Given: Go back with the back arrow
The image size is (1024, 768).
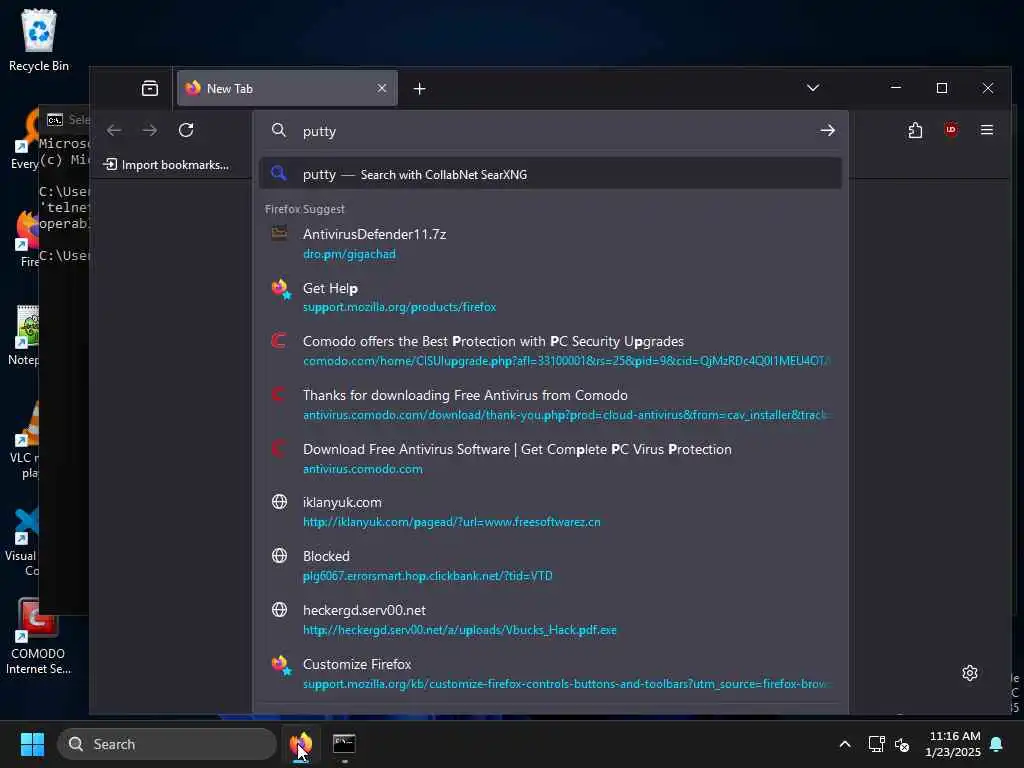Looking at the screenshot, I should tap(114, 130).
